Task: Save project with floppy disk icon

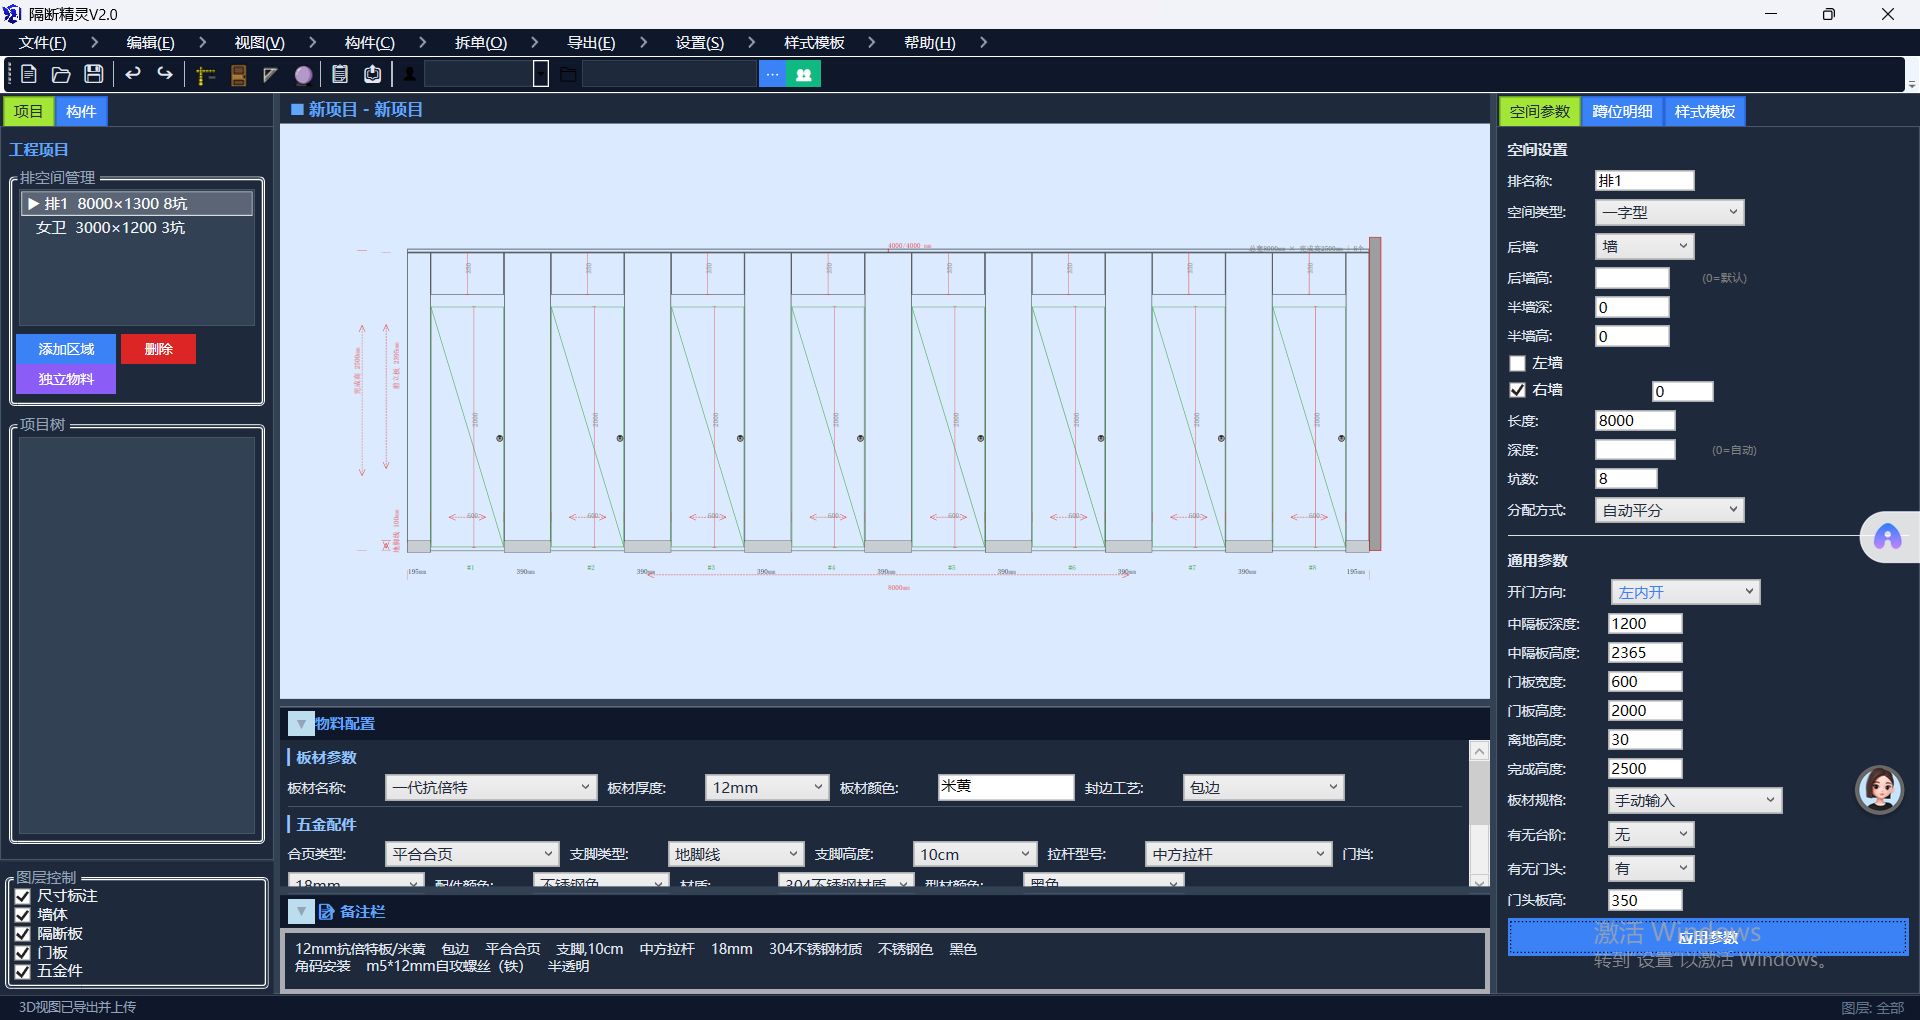Action: (93, 74)
